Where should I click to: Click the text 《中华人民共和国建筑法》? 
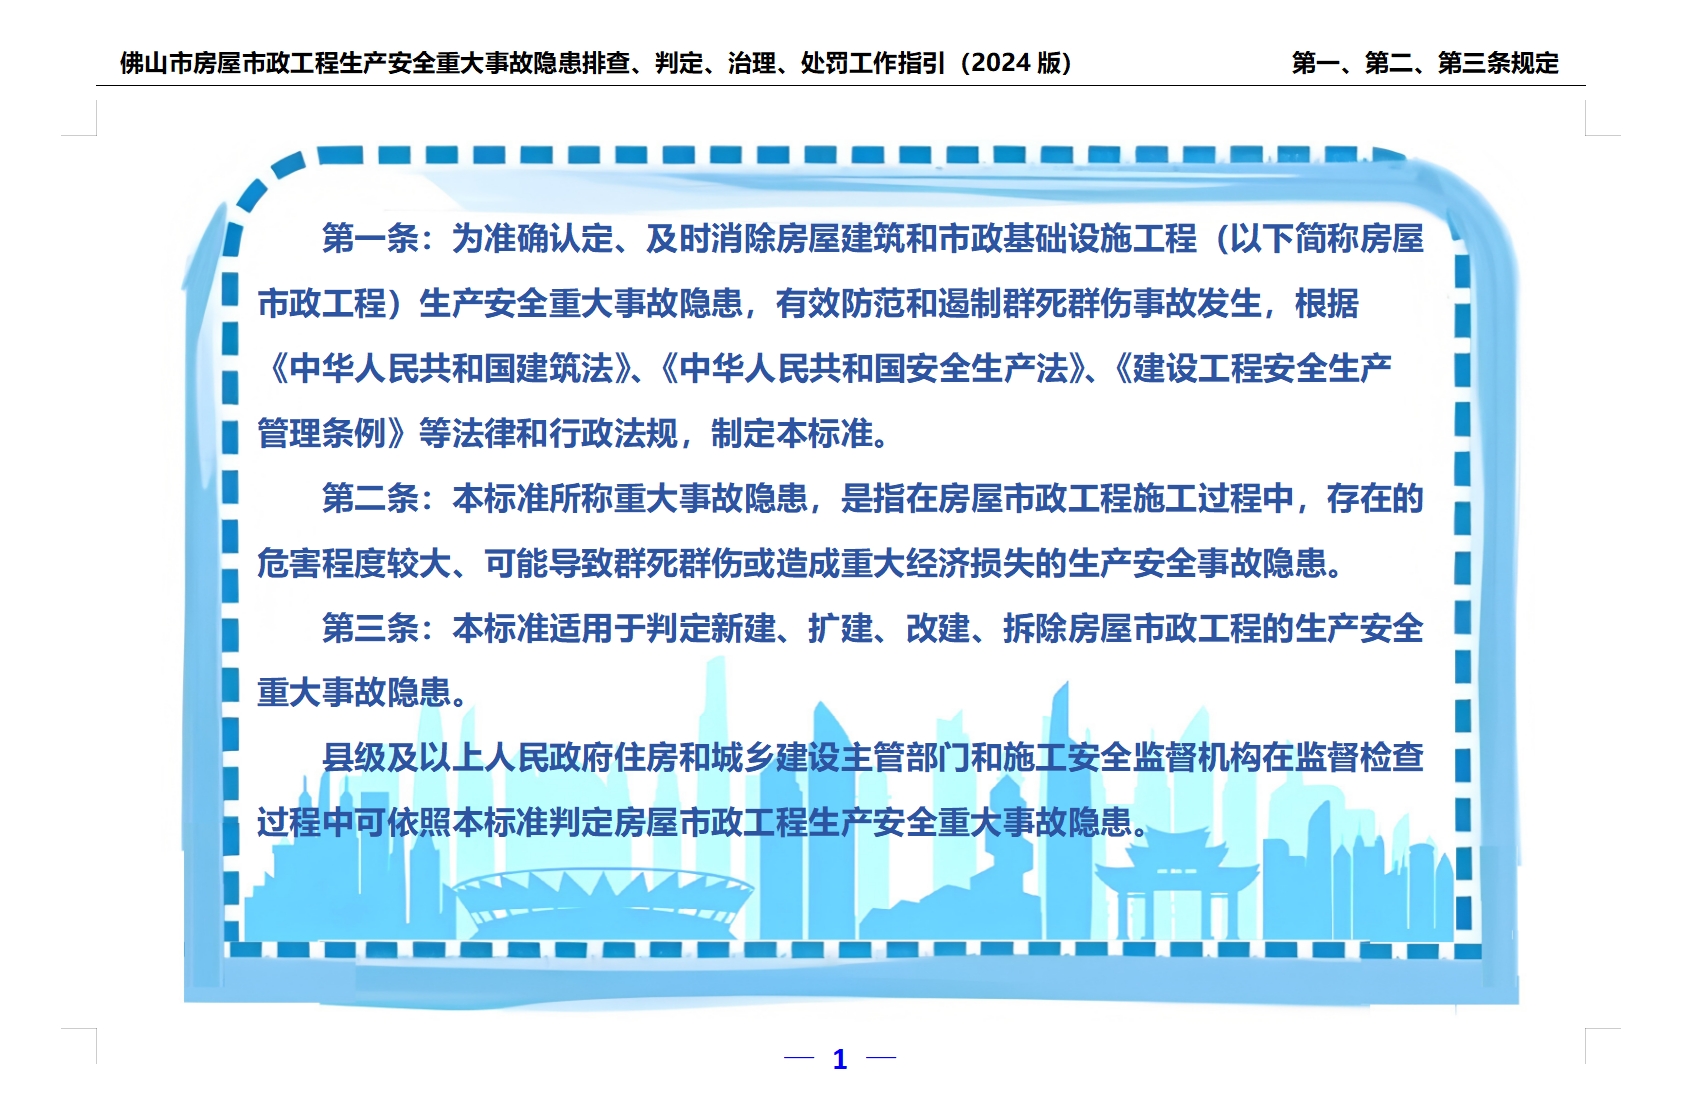point(451,368)
